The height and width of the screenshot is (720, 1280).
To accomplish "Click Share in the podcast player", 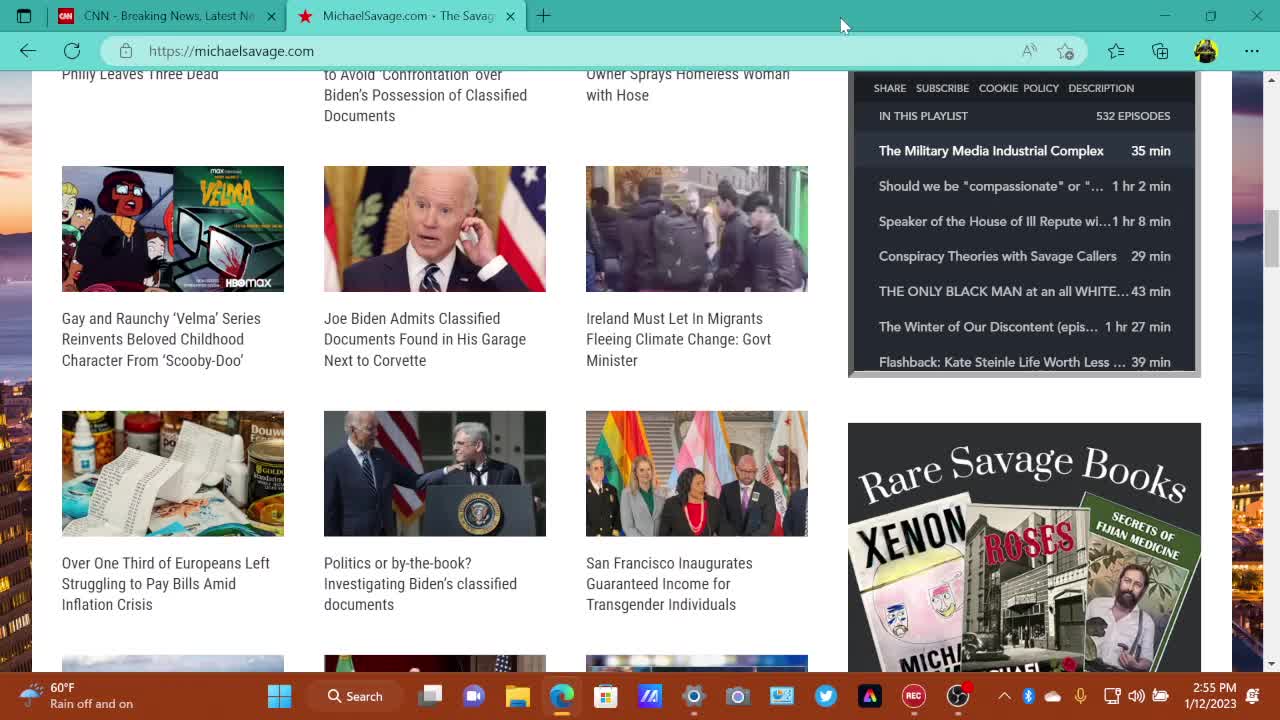I will tap(890, 88).
